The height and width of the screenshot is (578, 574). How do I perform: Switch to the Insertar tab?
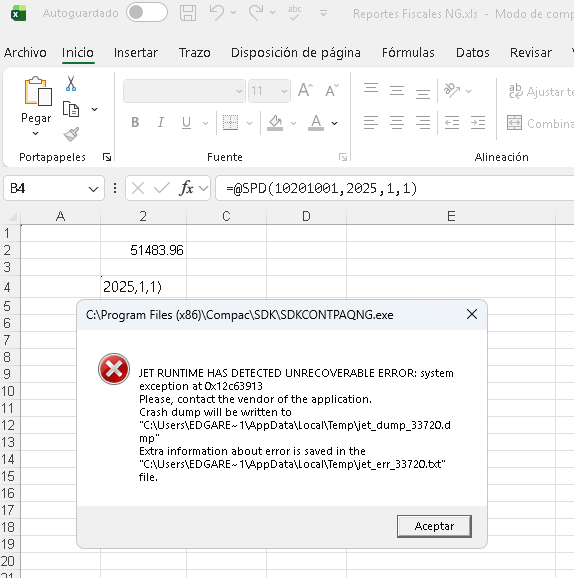pyautogui.click(x=136, y=53)
